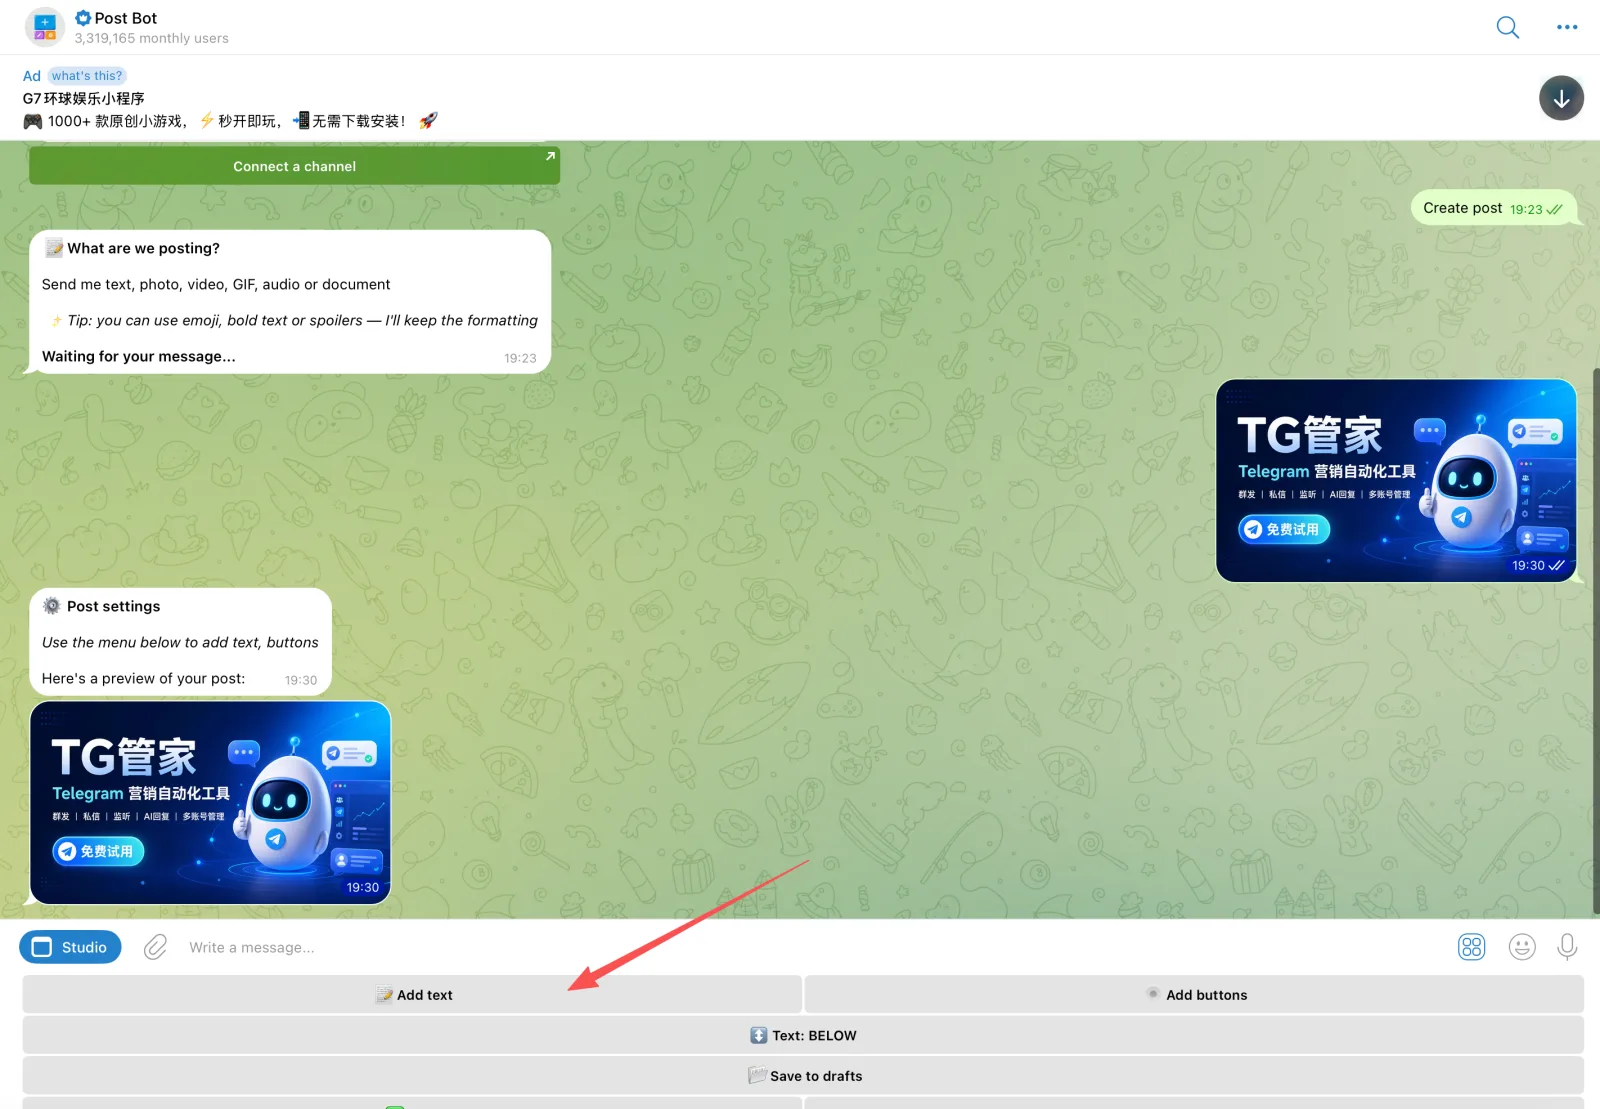Click the Post Bot avatar icon
This screenshot has width=1600, height=1109.
pyautogui.click(x=45, y=27)
